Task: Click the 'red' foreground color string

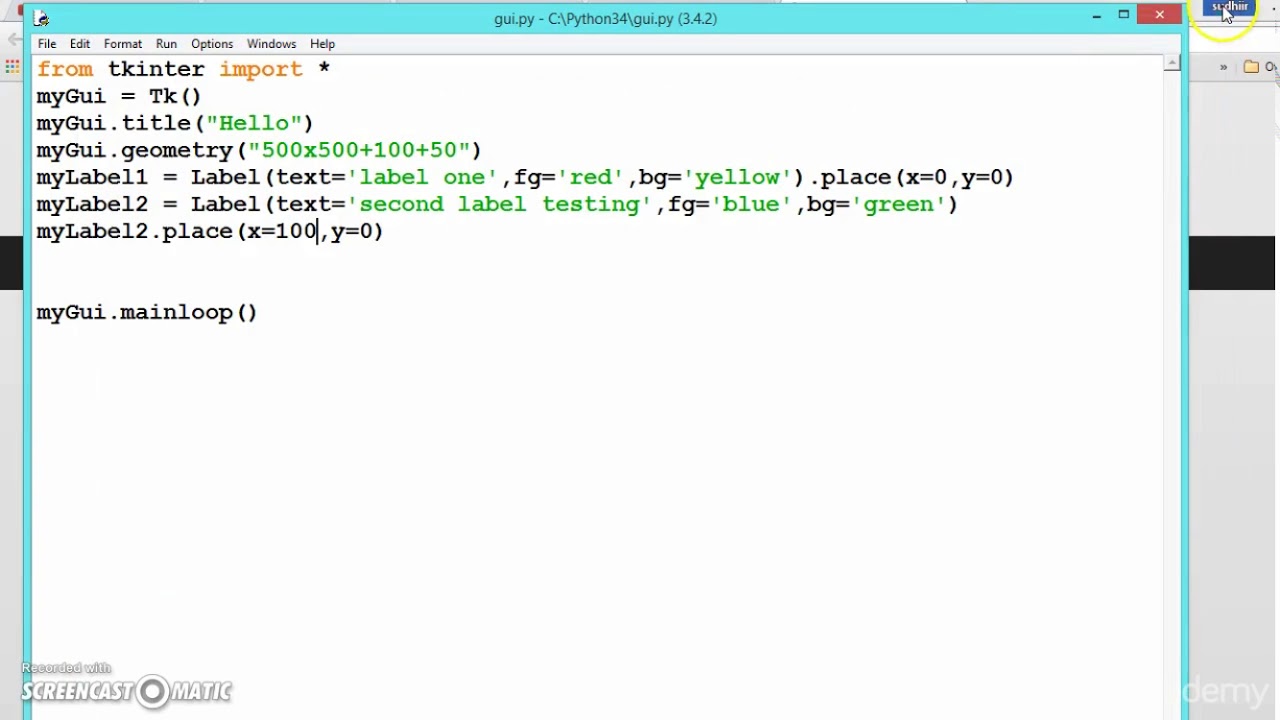Action: click(591, 177)
